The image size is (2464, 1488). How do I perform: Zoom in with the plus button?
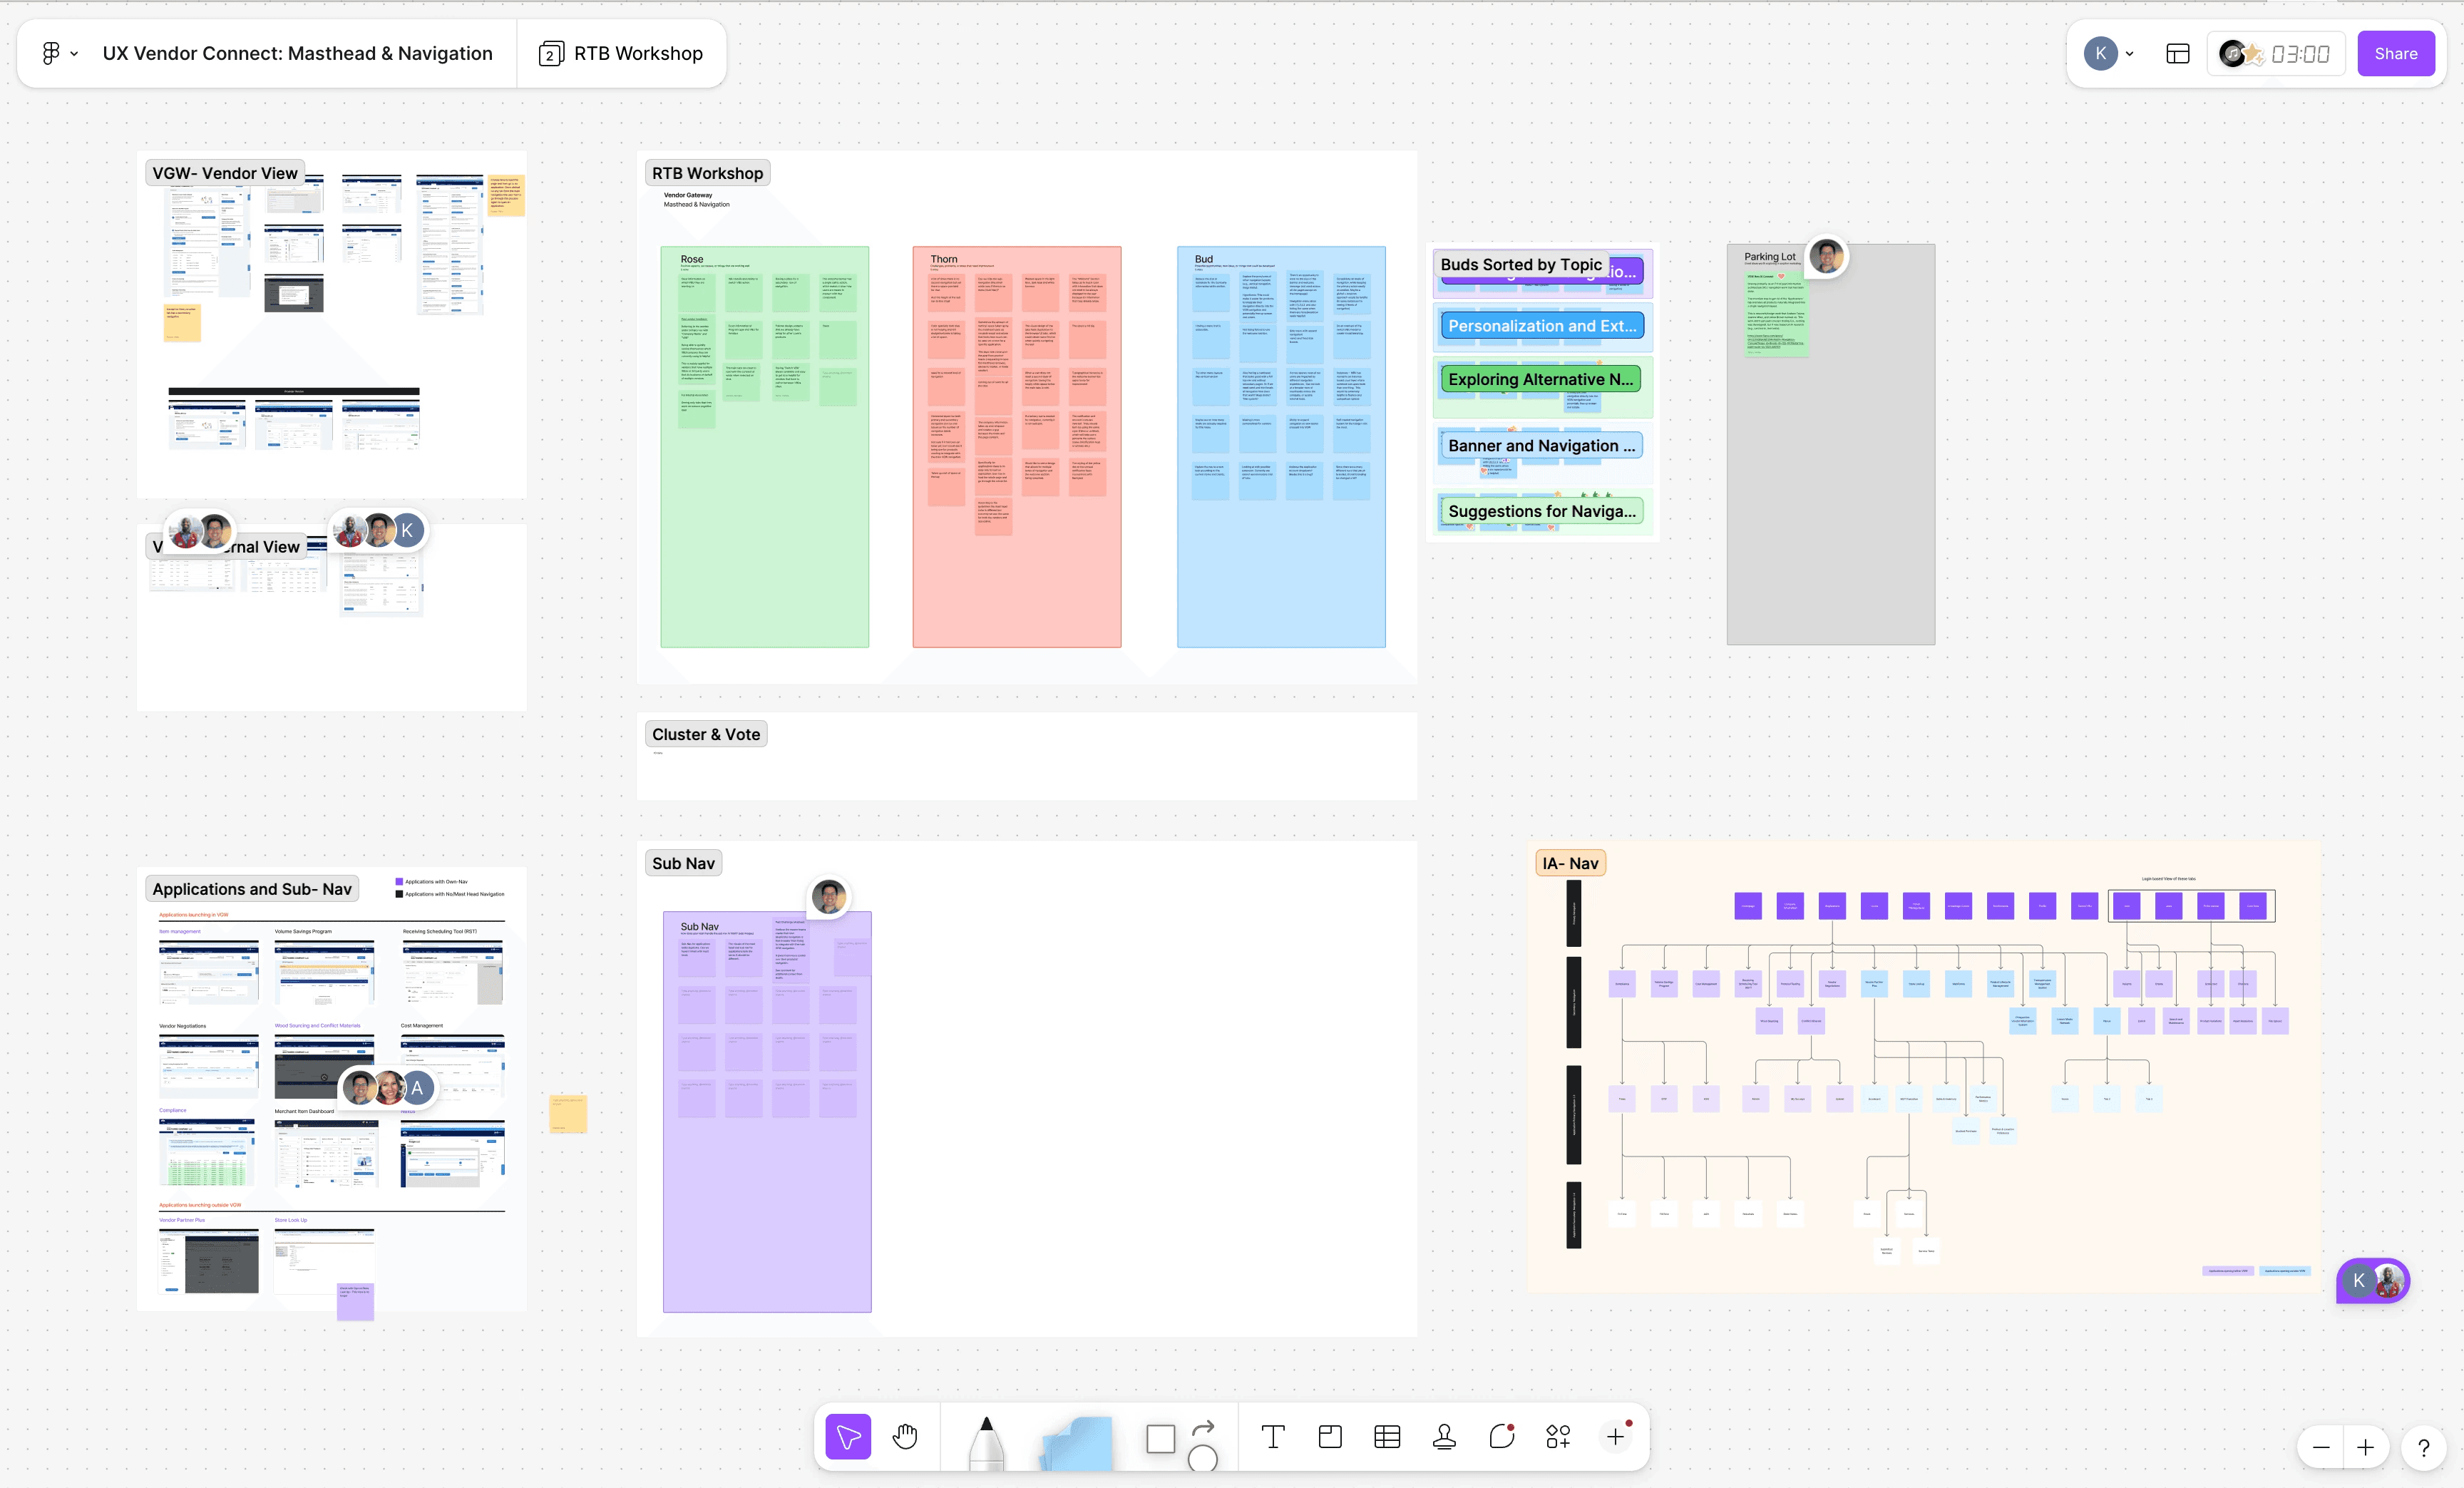(x=2365, y=1447)
